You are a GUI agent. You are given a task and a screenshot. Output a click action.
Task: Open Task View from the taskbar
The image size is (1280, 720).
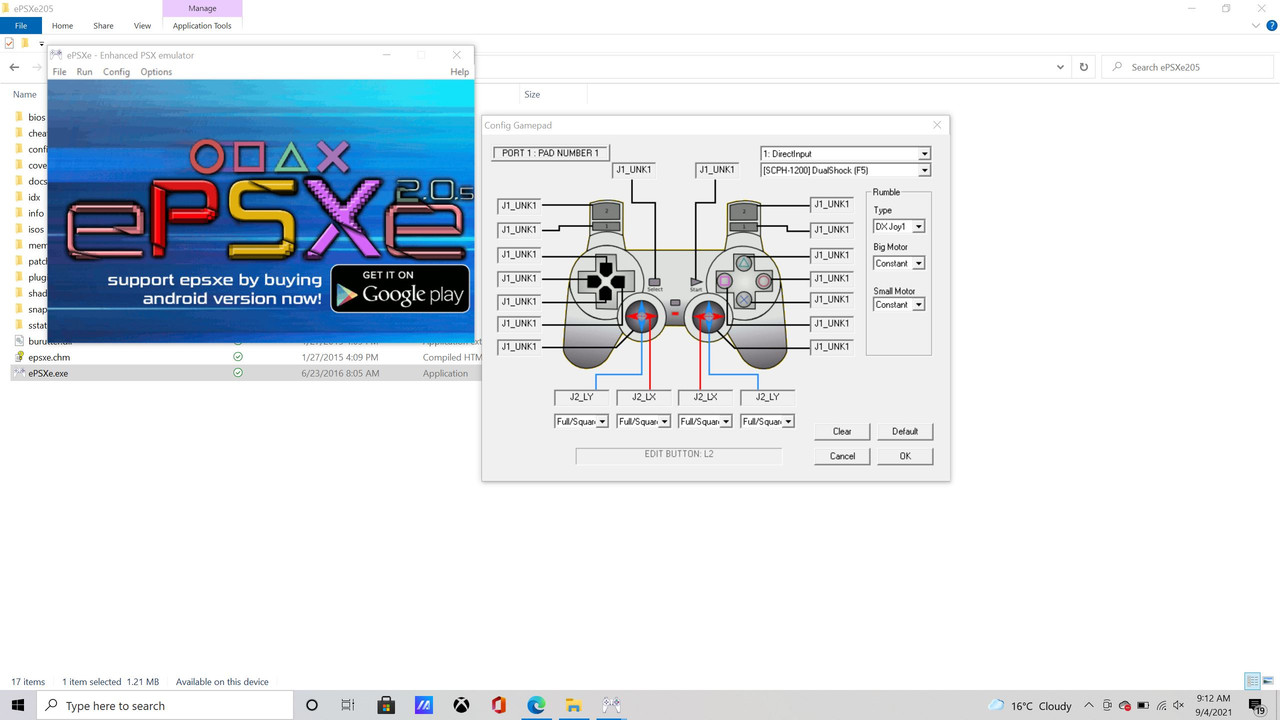348,705
